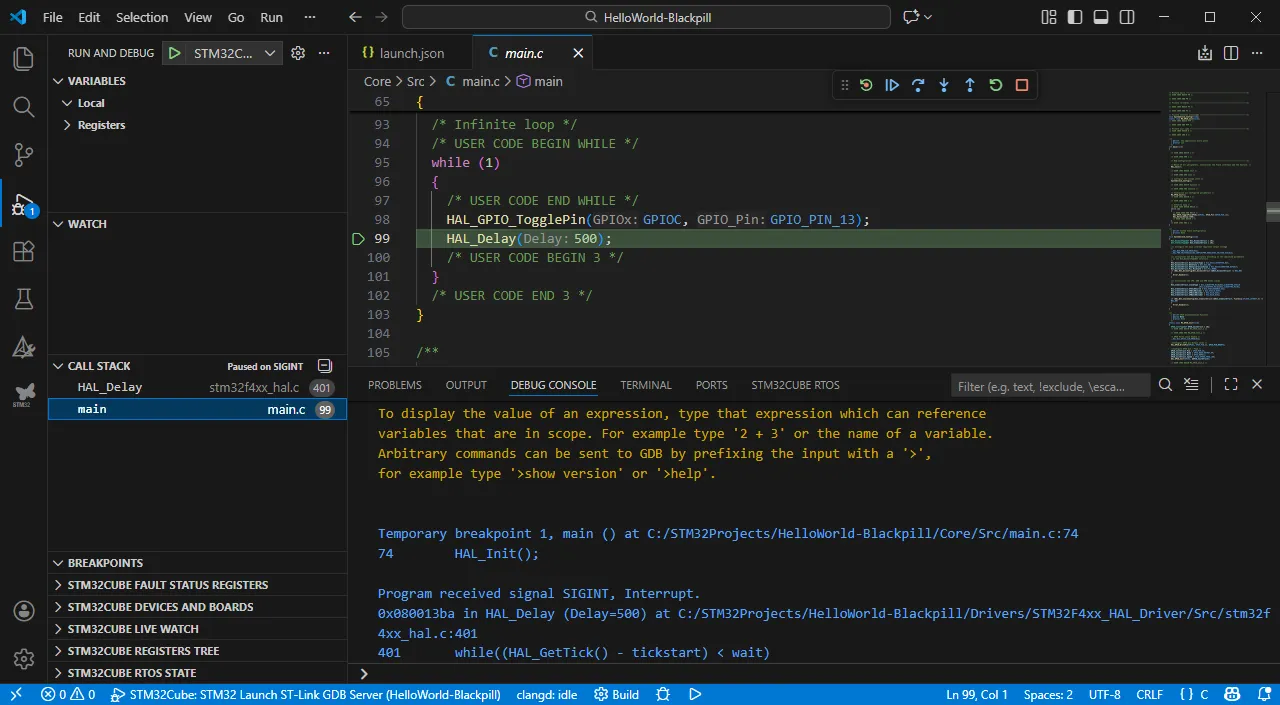Click the CRLF line ending indicator

click(x=1150, y=694)
